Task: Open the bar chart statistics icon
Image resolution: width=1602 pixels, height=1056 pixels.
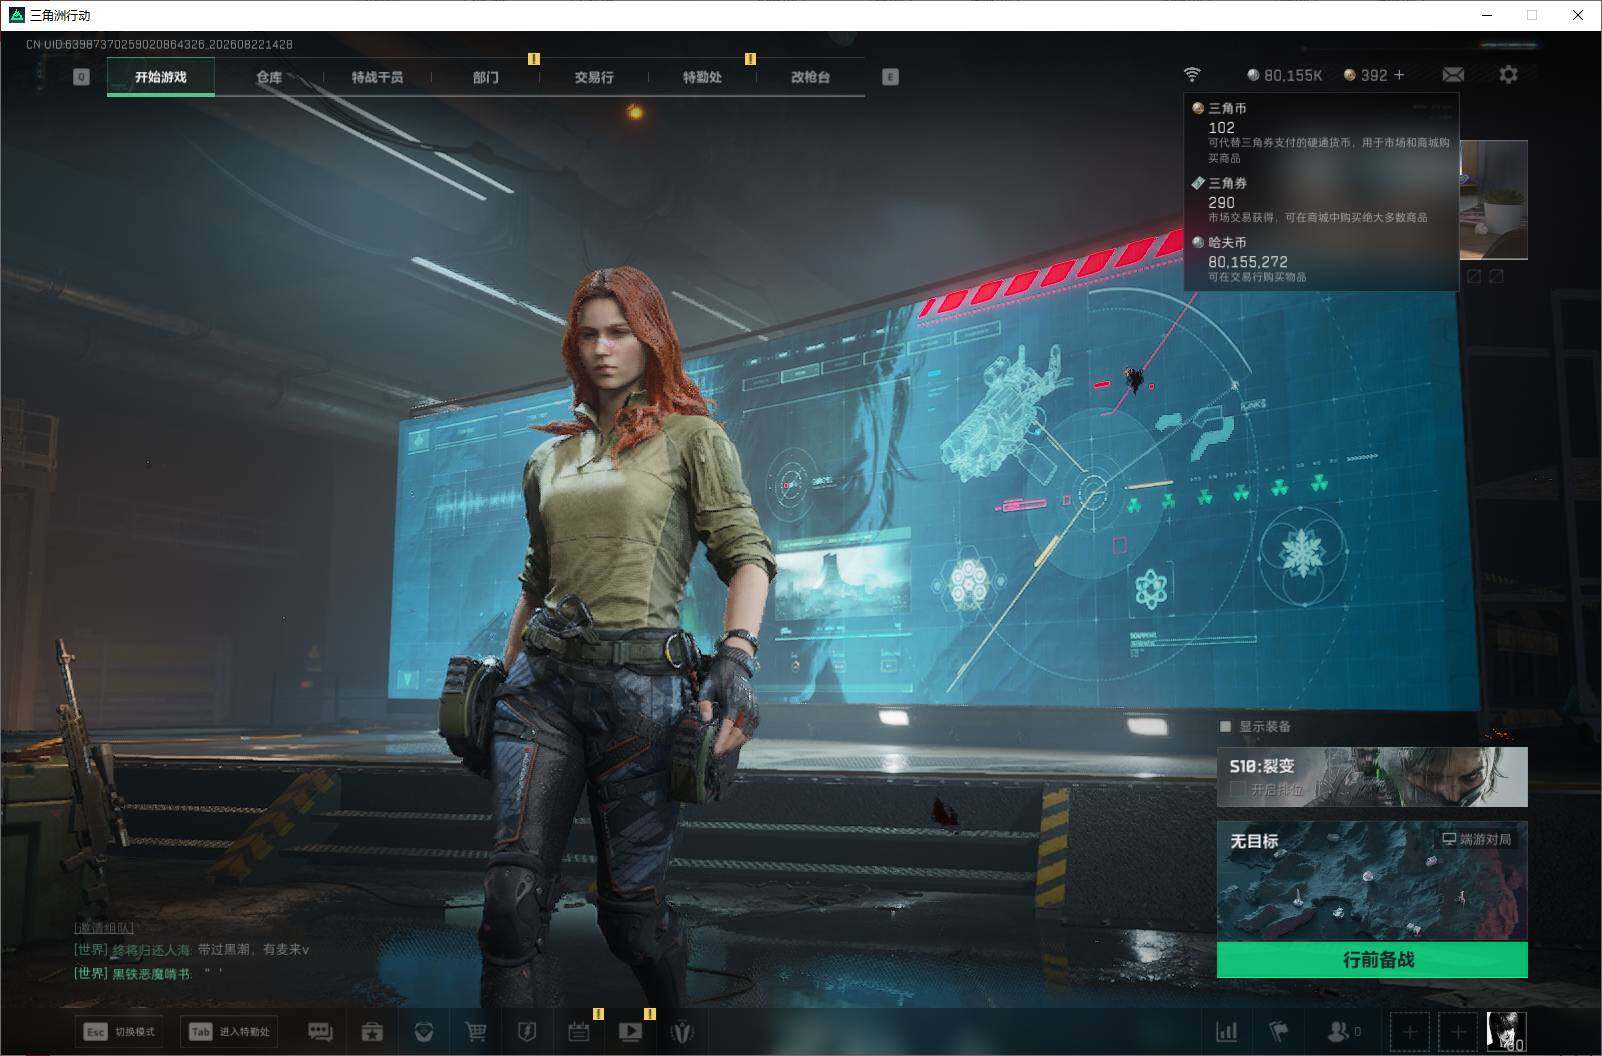Action: 1226,1032
